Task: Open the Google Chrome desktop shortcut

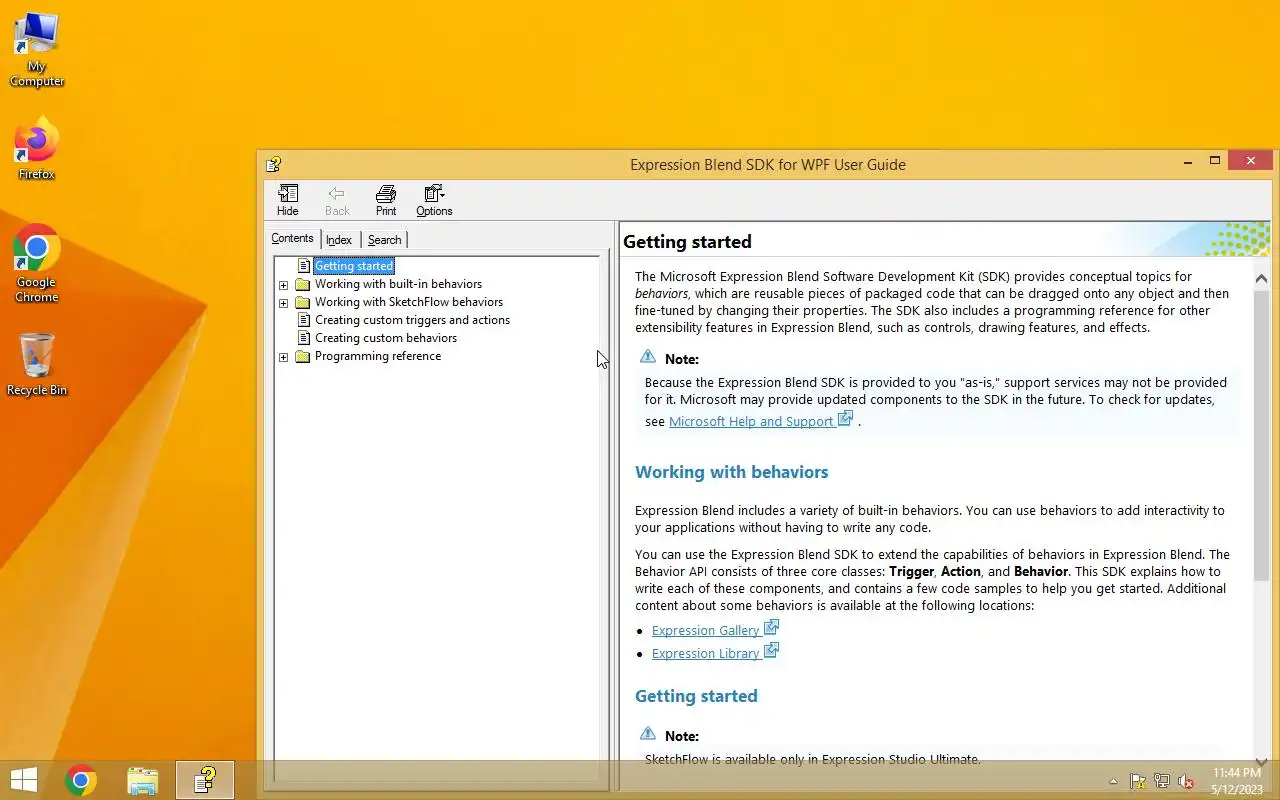Action: [37, 264]
